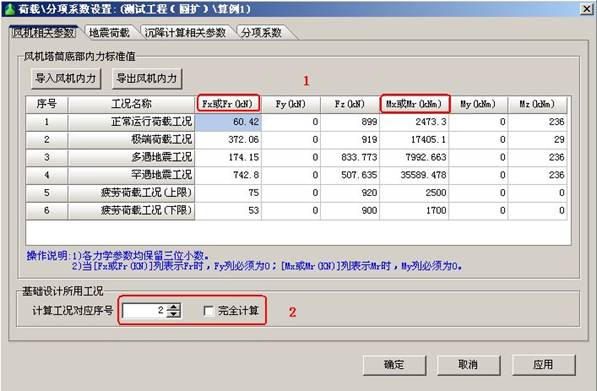
Task: Click Fz cell with value 507.635
Action: pyautogui.click(x=350, y=175)
